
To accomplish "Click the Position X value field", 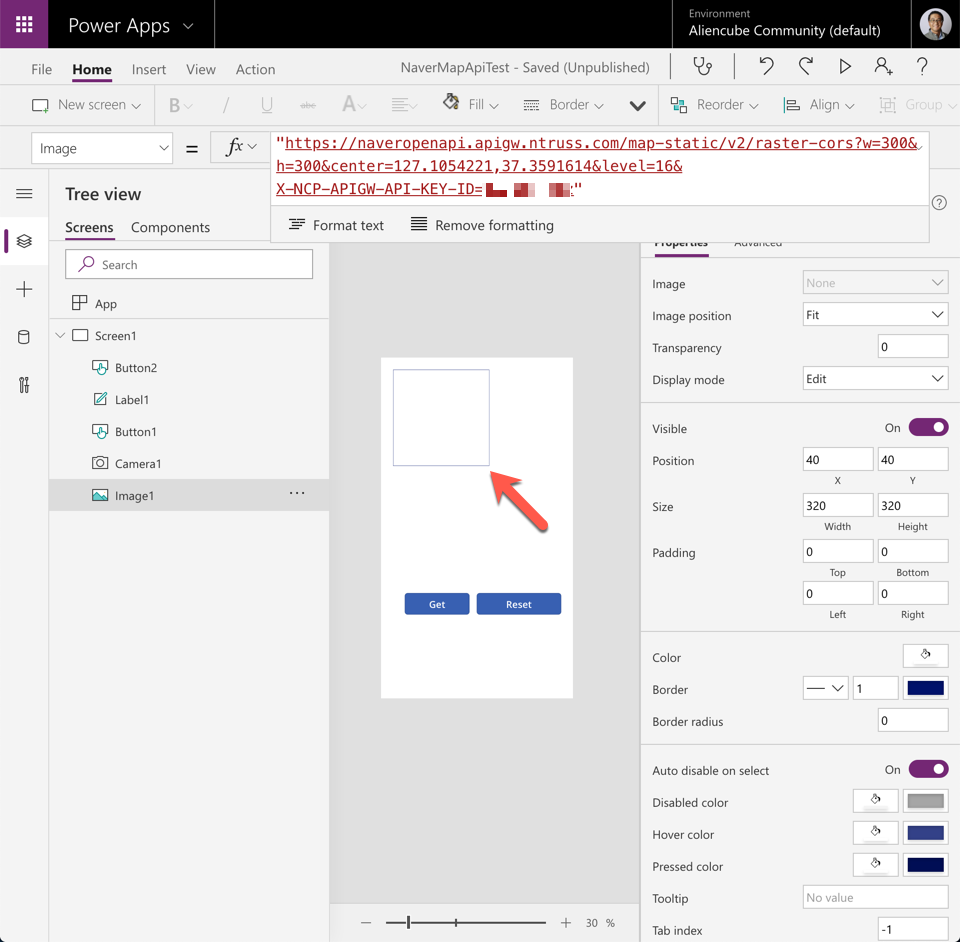I will coord(838,459).
